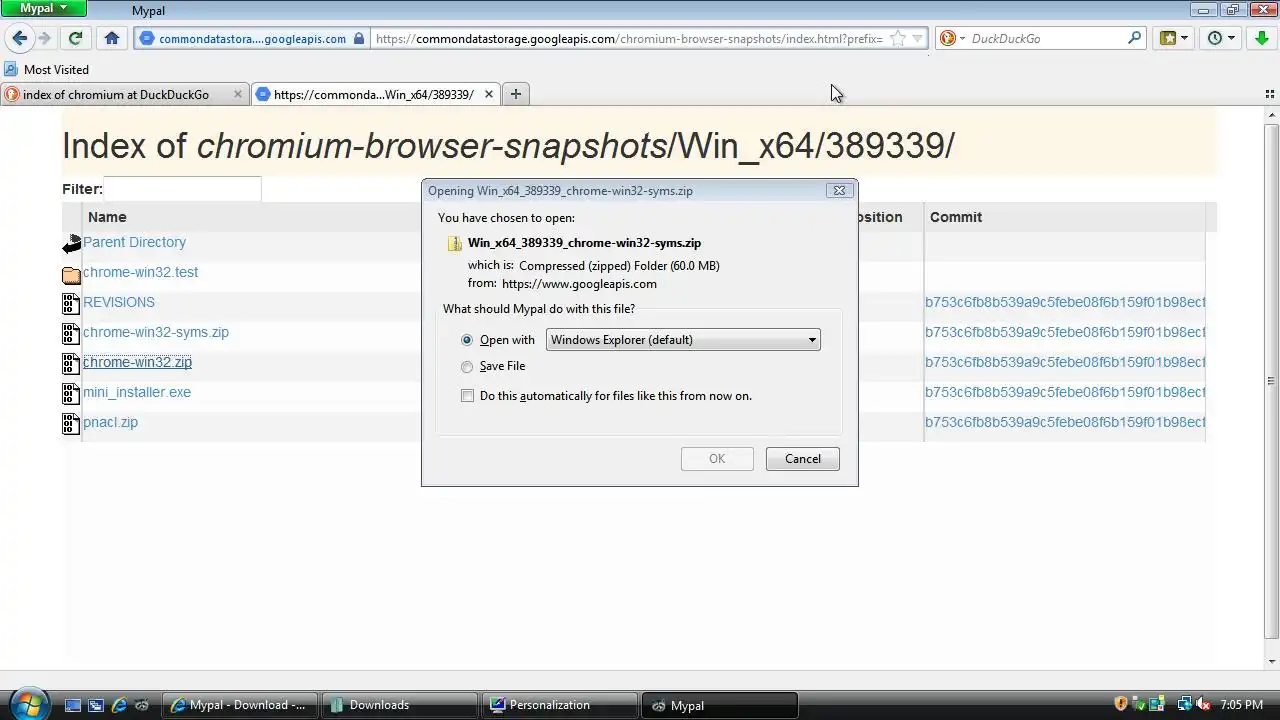This screenshot has width=1280, height=720.
Task: Download chrome-win32-syms.zip link
Action: click(x=156, y=332)
